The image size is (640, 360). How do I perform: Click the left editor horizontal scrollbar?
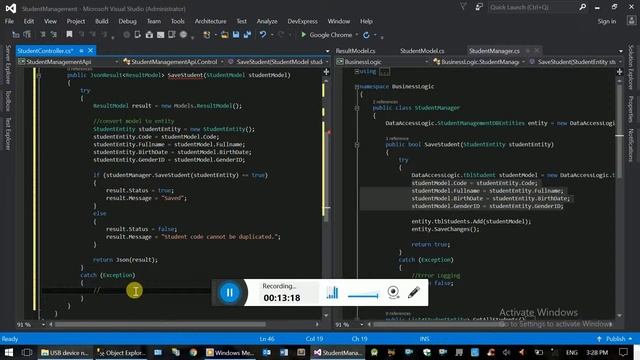click(160, 324)
